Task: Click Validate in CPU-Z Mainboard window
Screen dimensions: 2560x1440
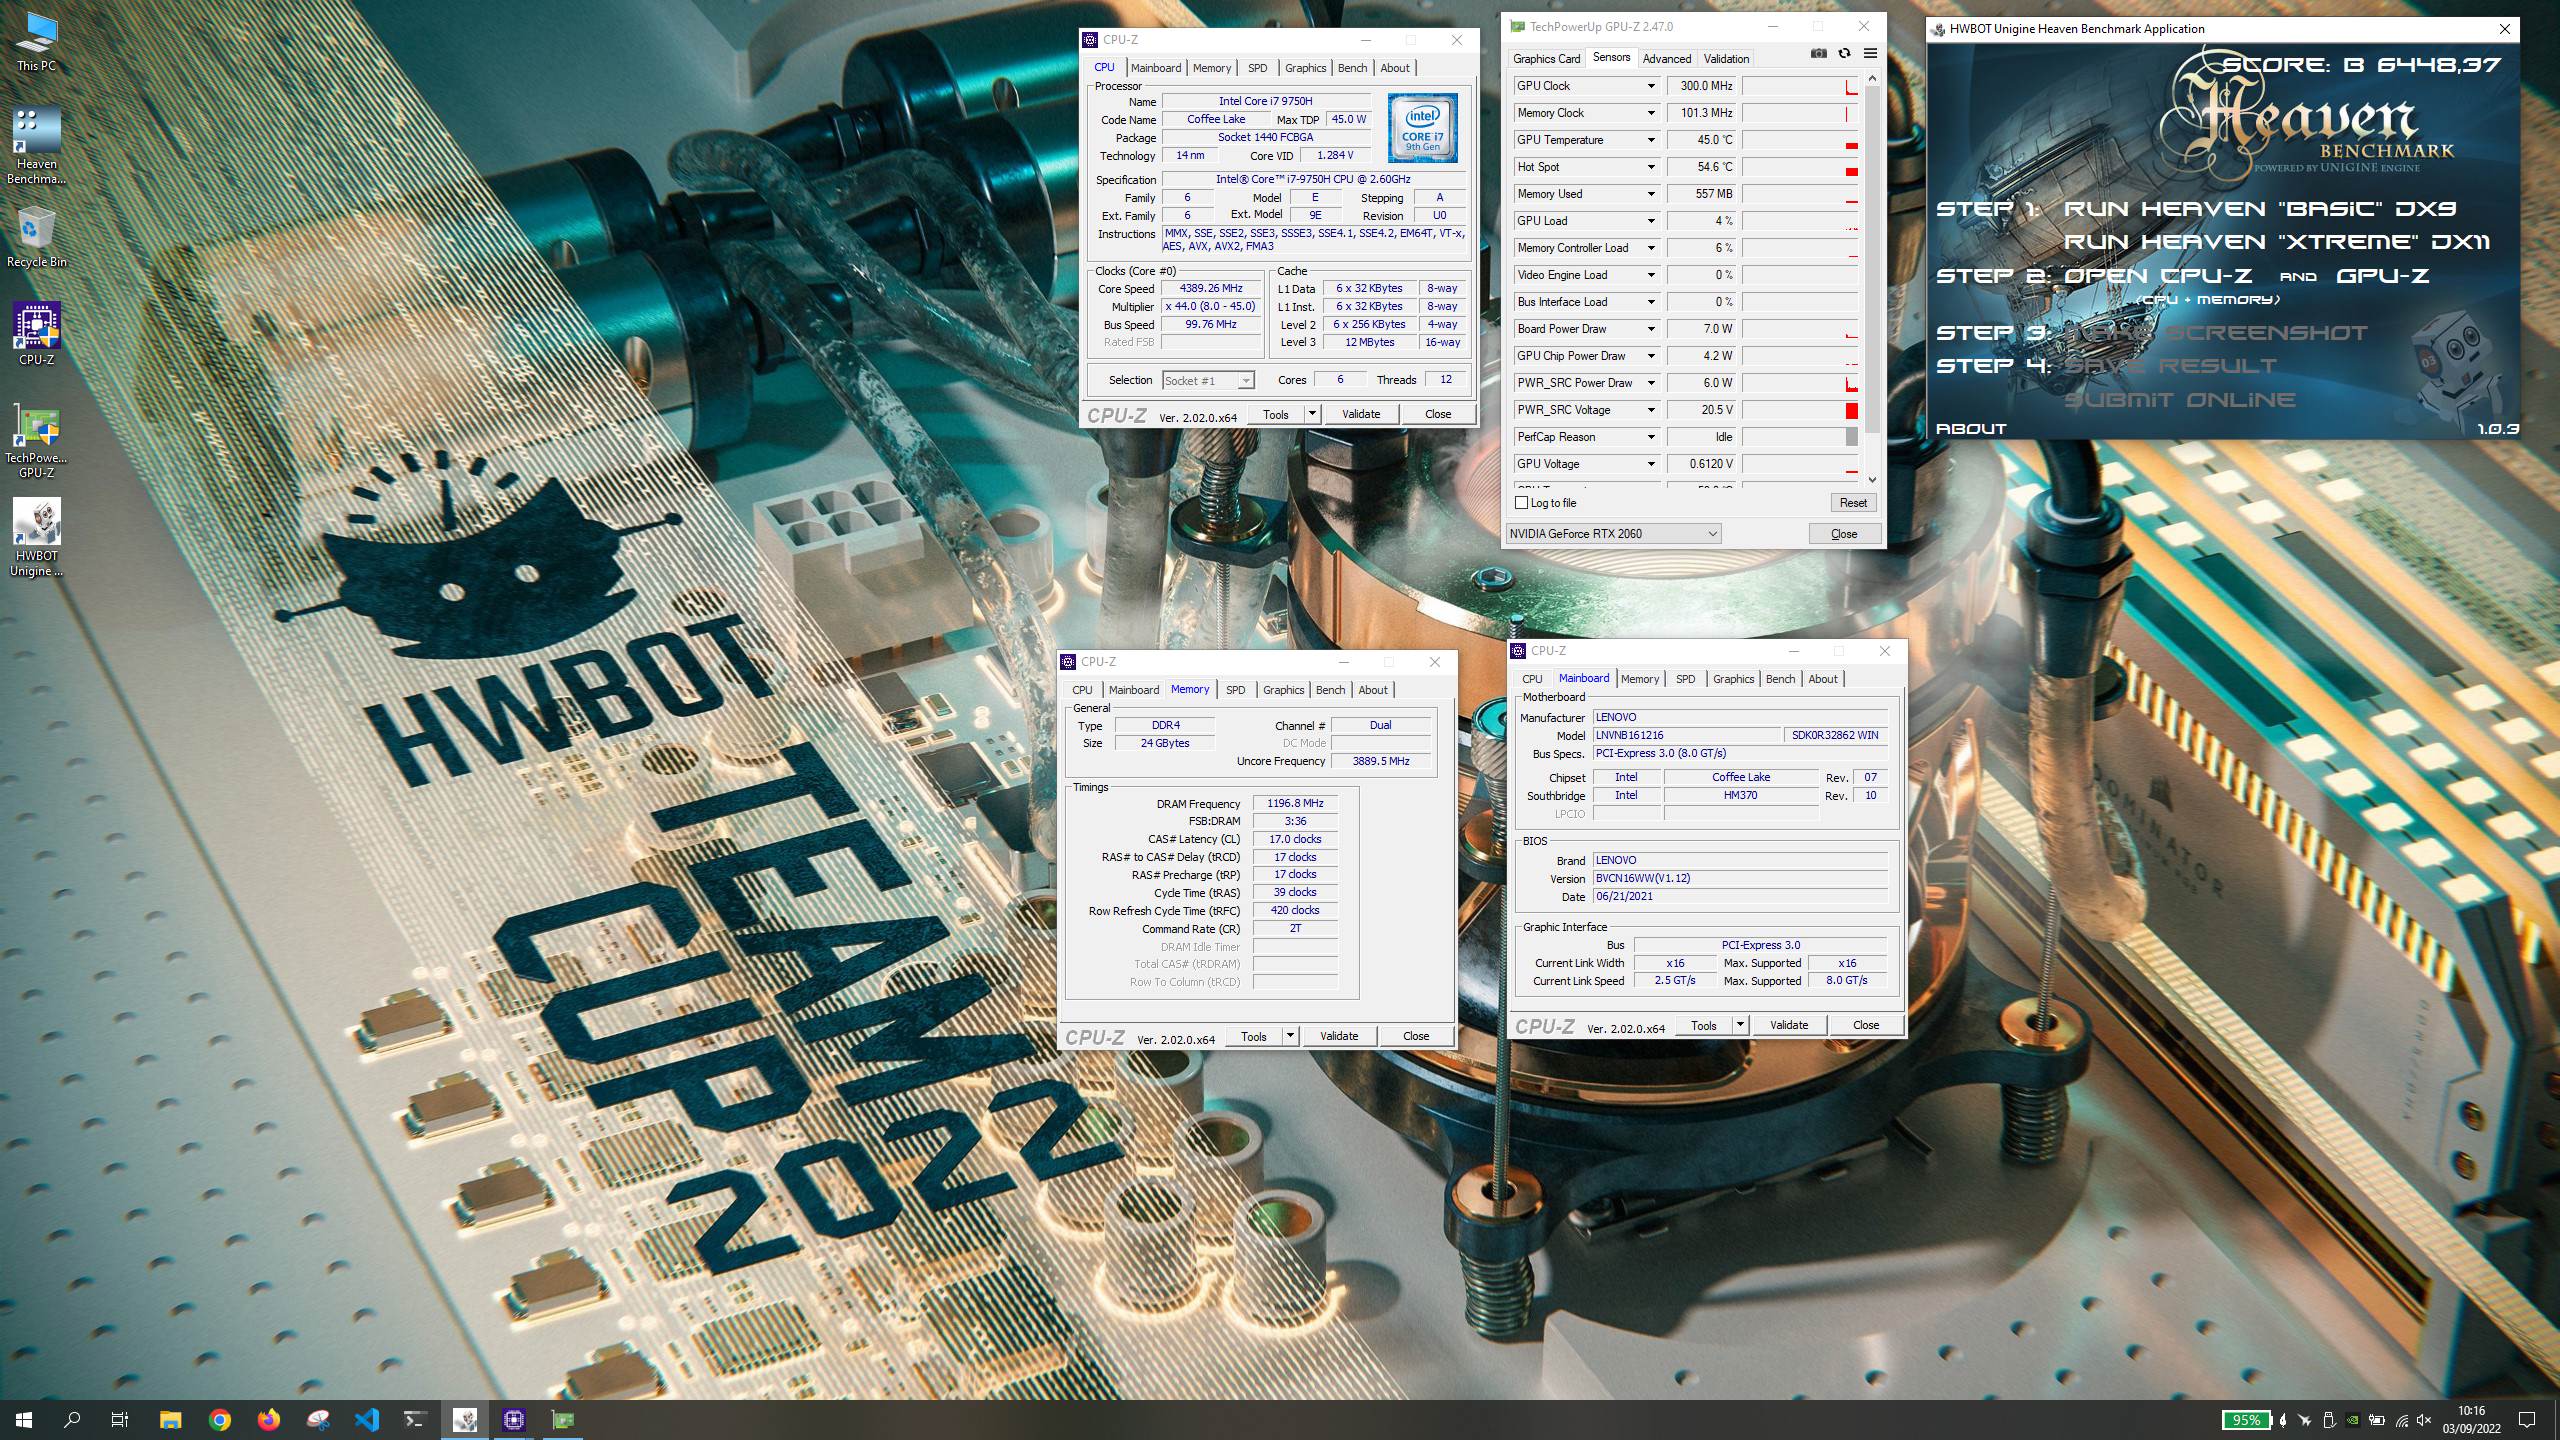Action: pos(1789,1025)
